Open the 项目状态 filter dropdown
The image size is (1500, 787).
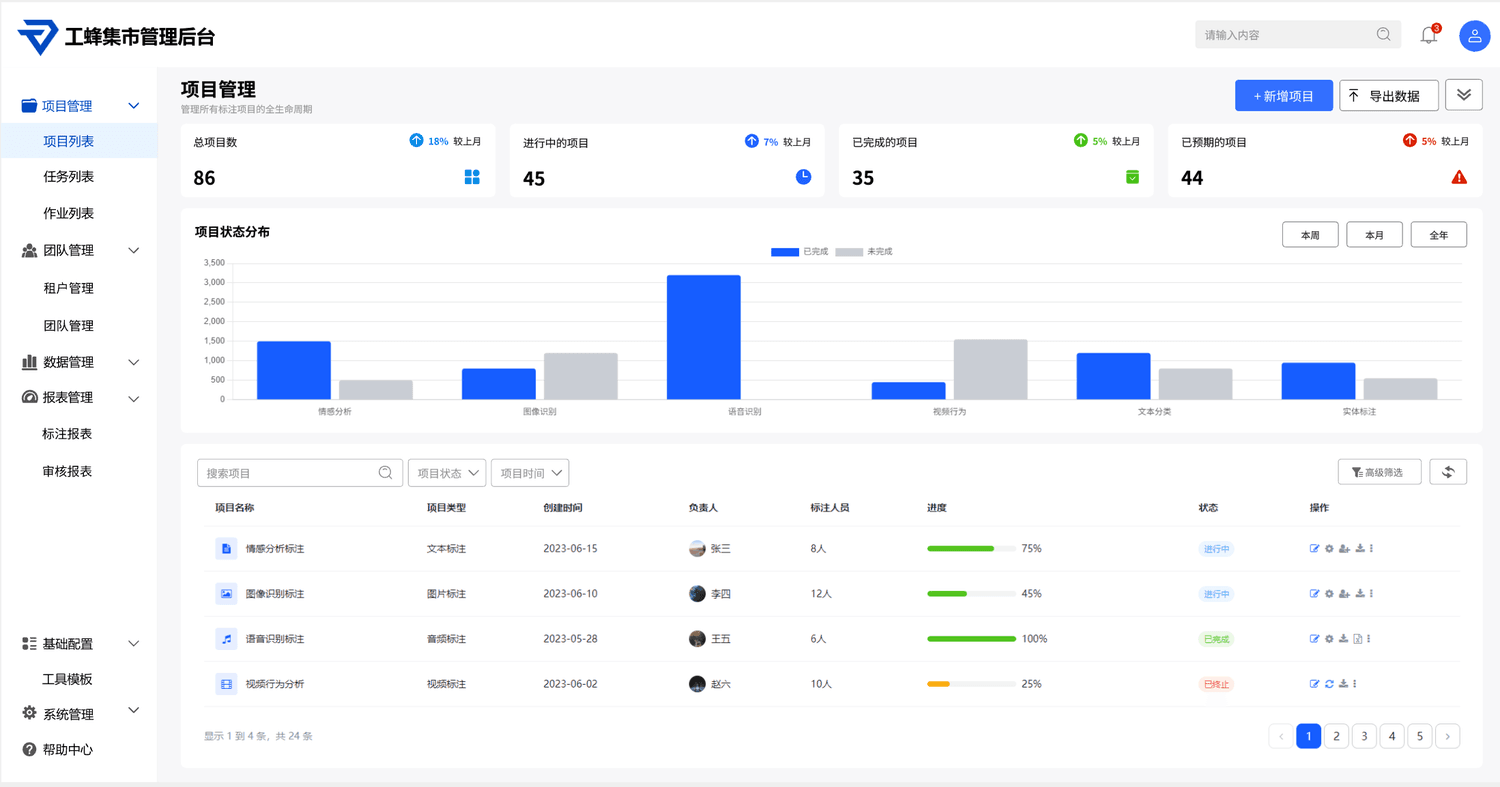(446, 473)
